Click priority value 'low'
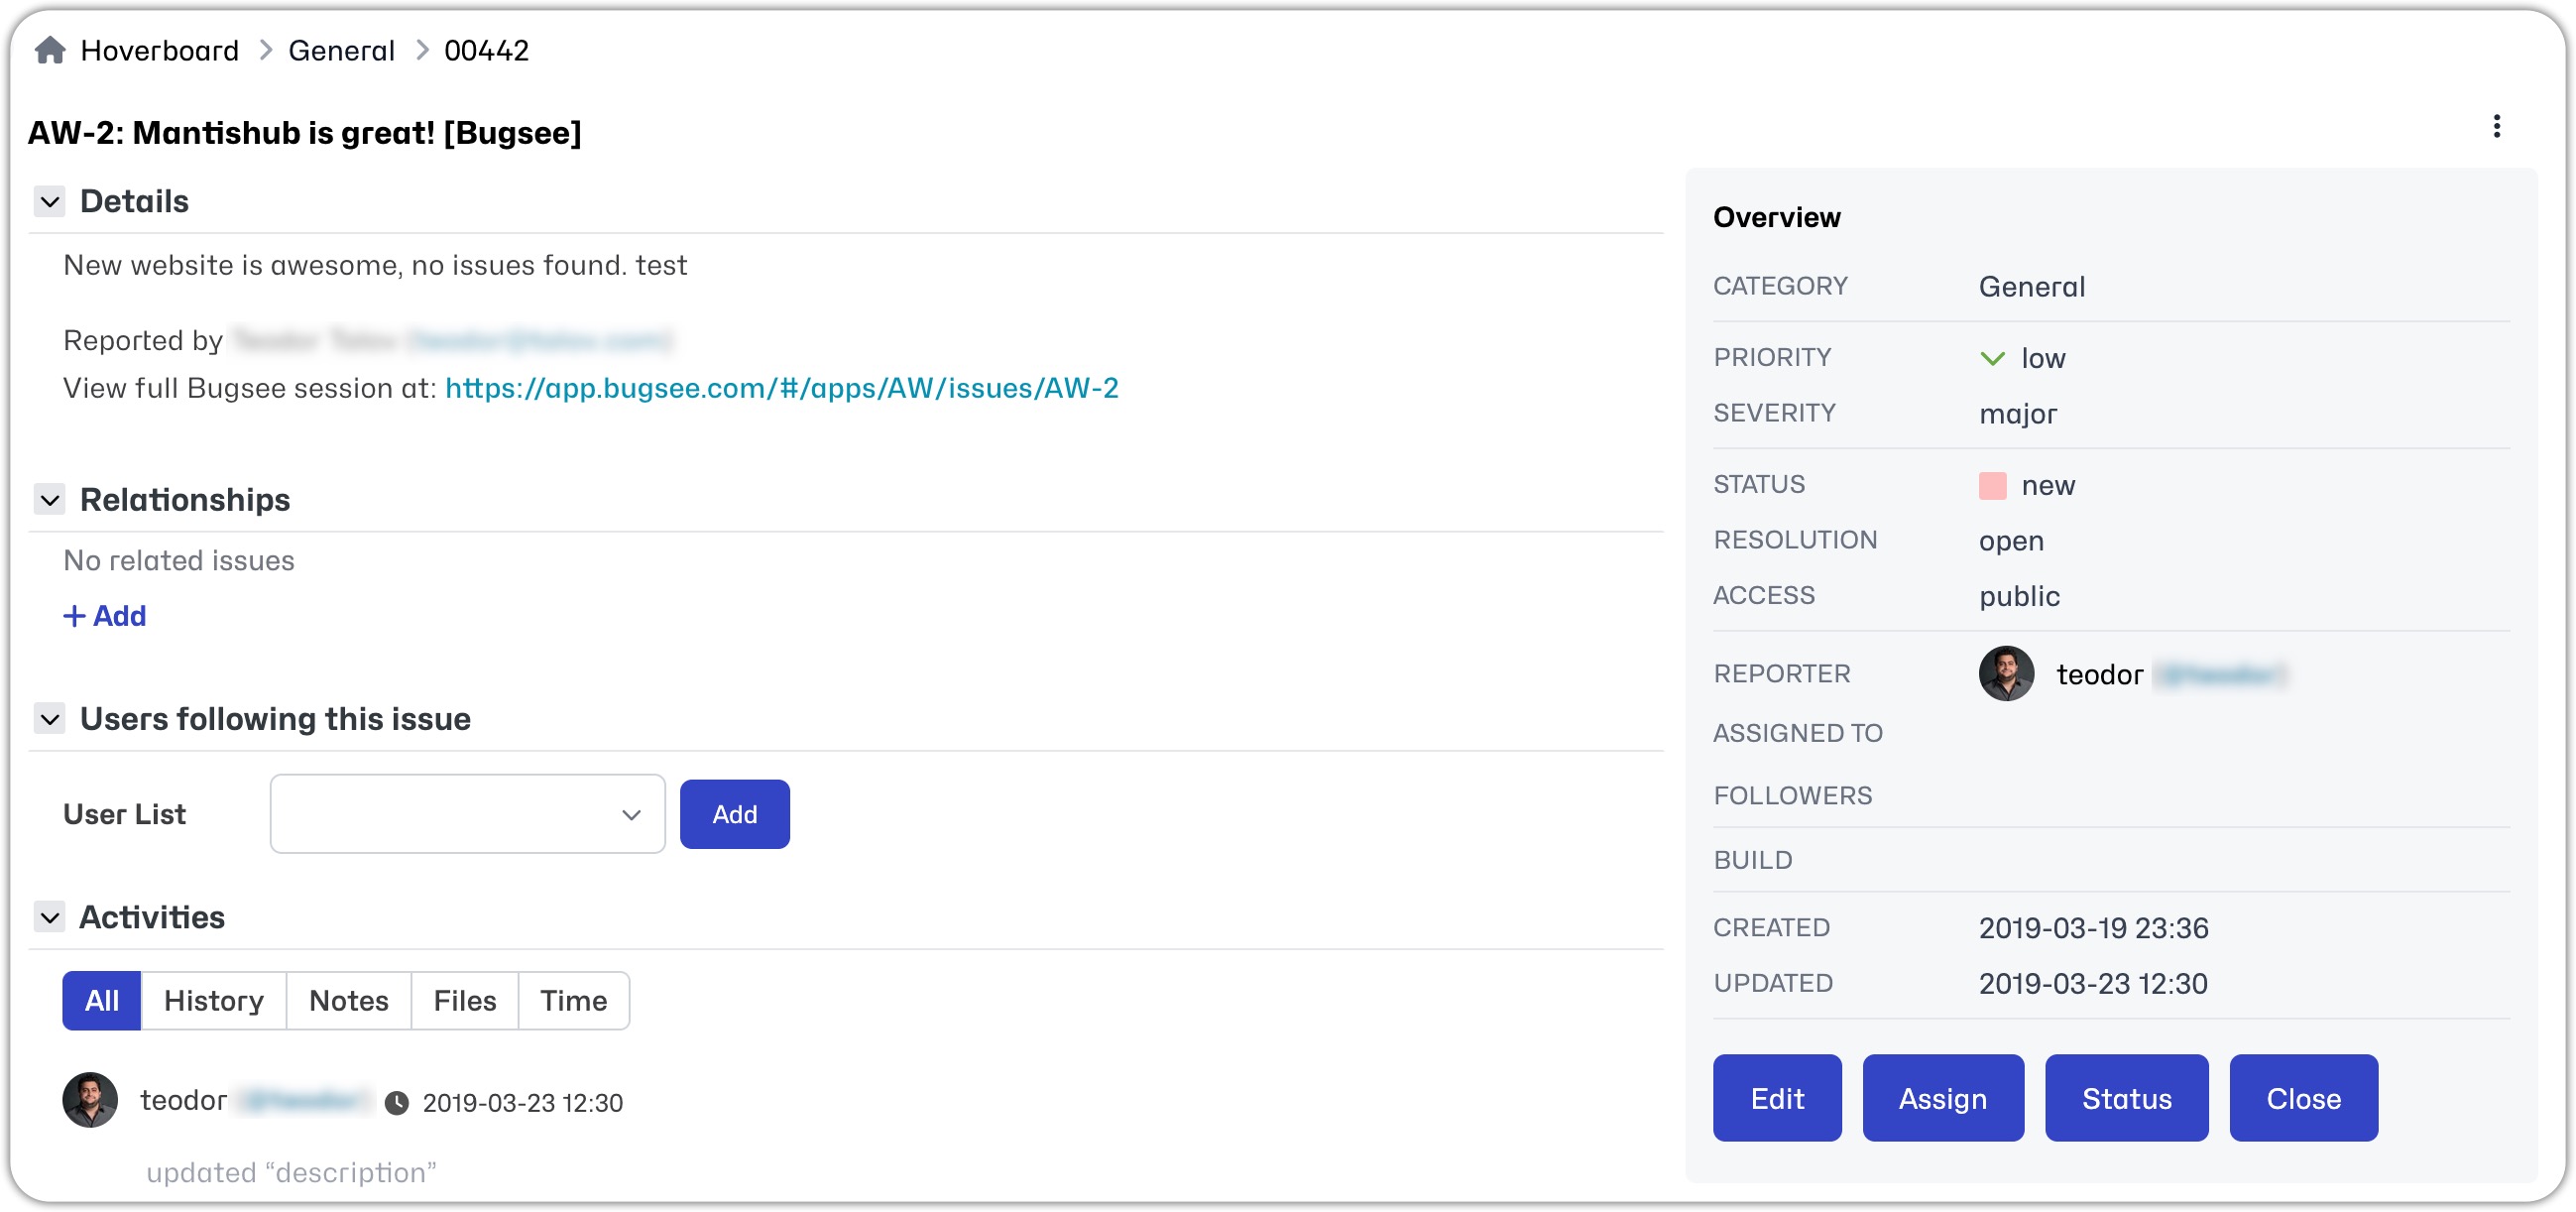Screen dimensions: 2576x1212 pos(2043,358)
